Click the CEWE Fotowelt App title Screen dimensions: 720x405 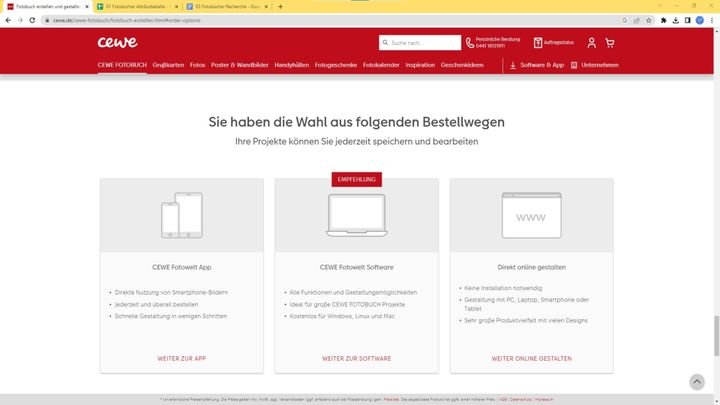pyautogui.click(x=182, y=267)
